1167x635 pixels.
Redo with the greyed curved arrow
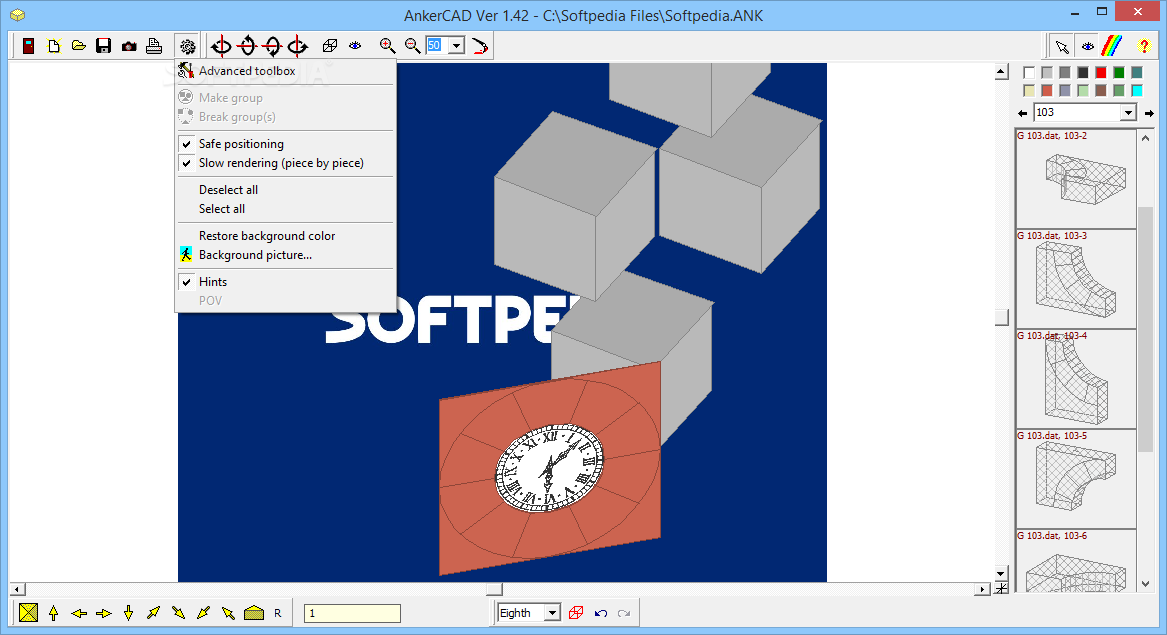pyautogui.click(x=624, y=613)
